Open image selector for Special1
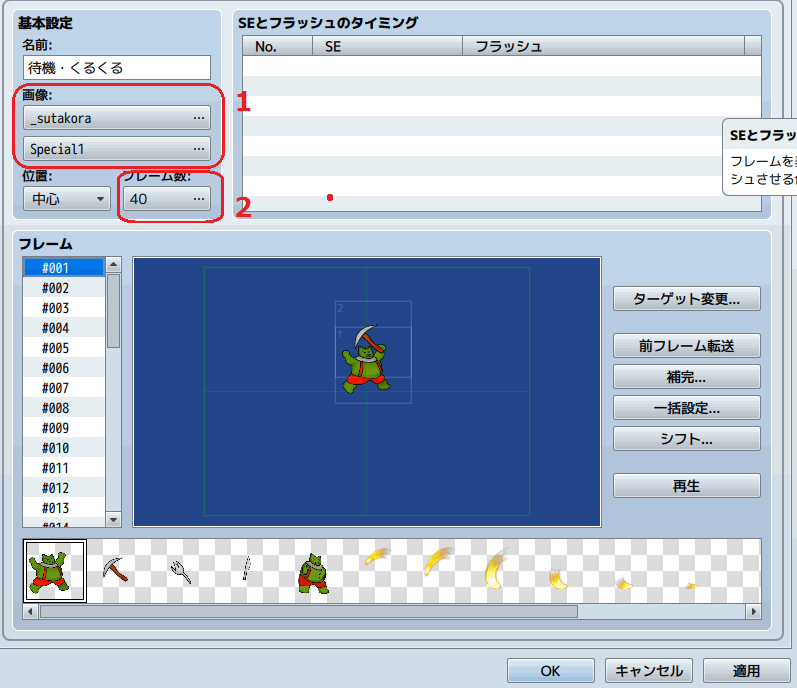Screen dimensions: 797x688 tap(117, 149)
